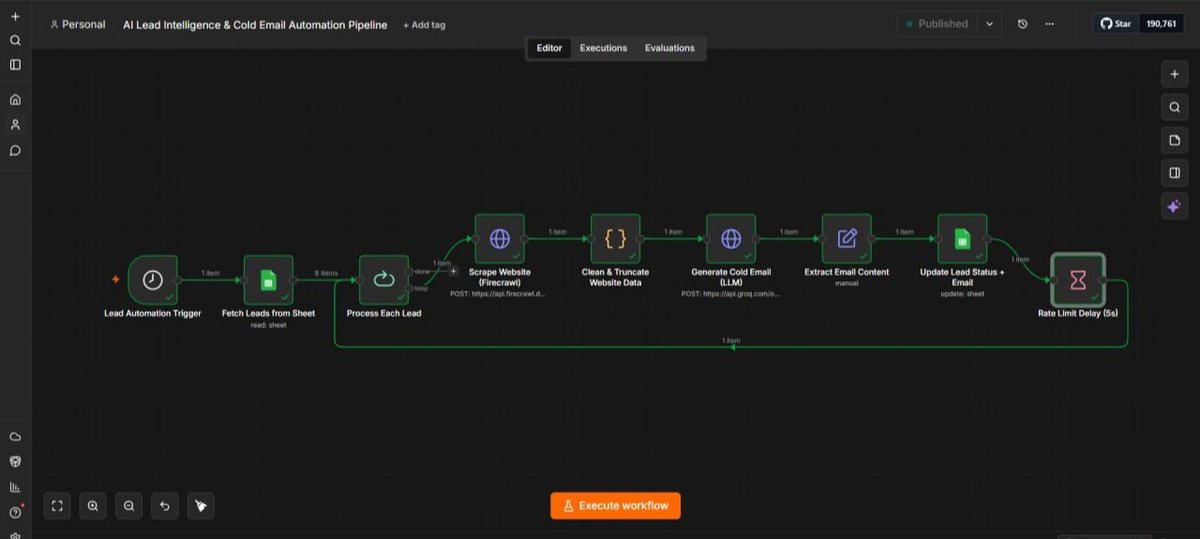The width and height of the screenshot is (1200, 539).
Task: Zoom in on the canvas
Action: tap(93, 506)
